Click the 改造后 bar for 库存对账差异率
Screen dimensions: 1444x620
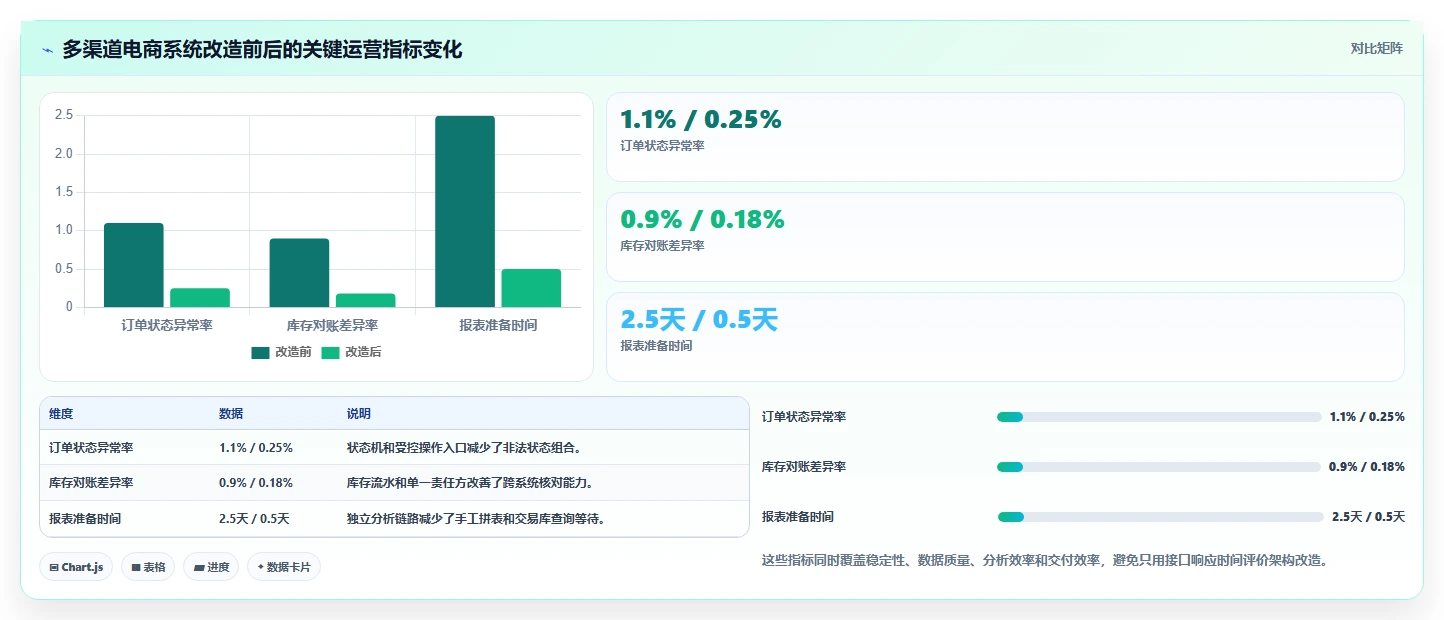(365, 300)
